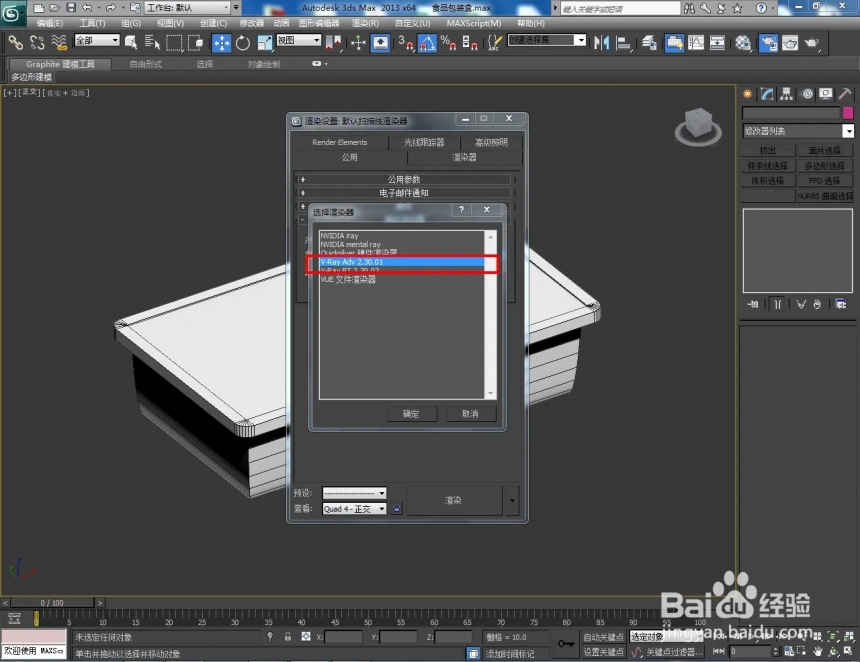The height and width of the screenshot is (662, 860).
Task: Click the Render Production teapot icon
Action: tap(812, 42)
